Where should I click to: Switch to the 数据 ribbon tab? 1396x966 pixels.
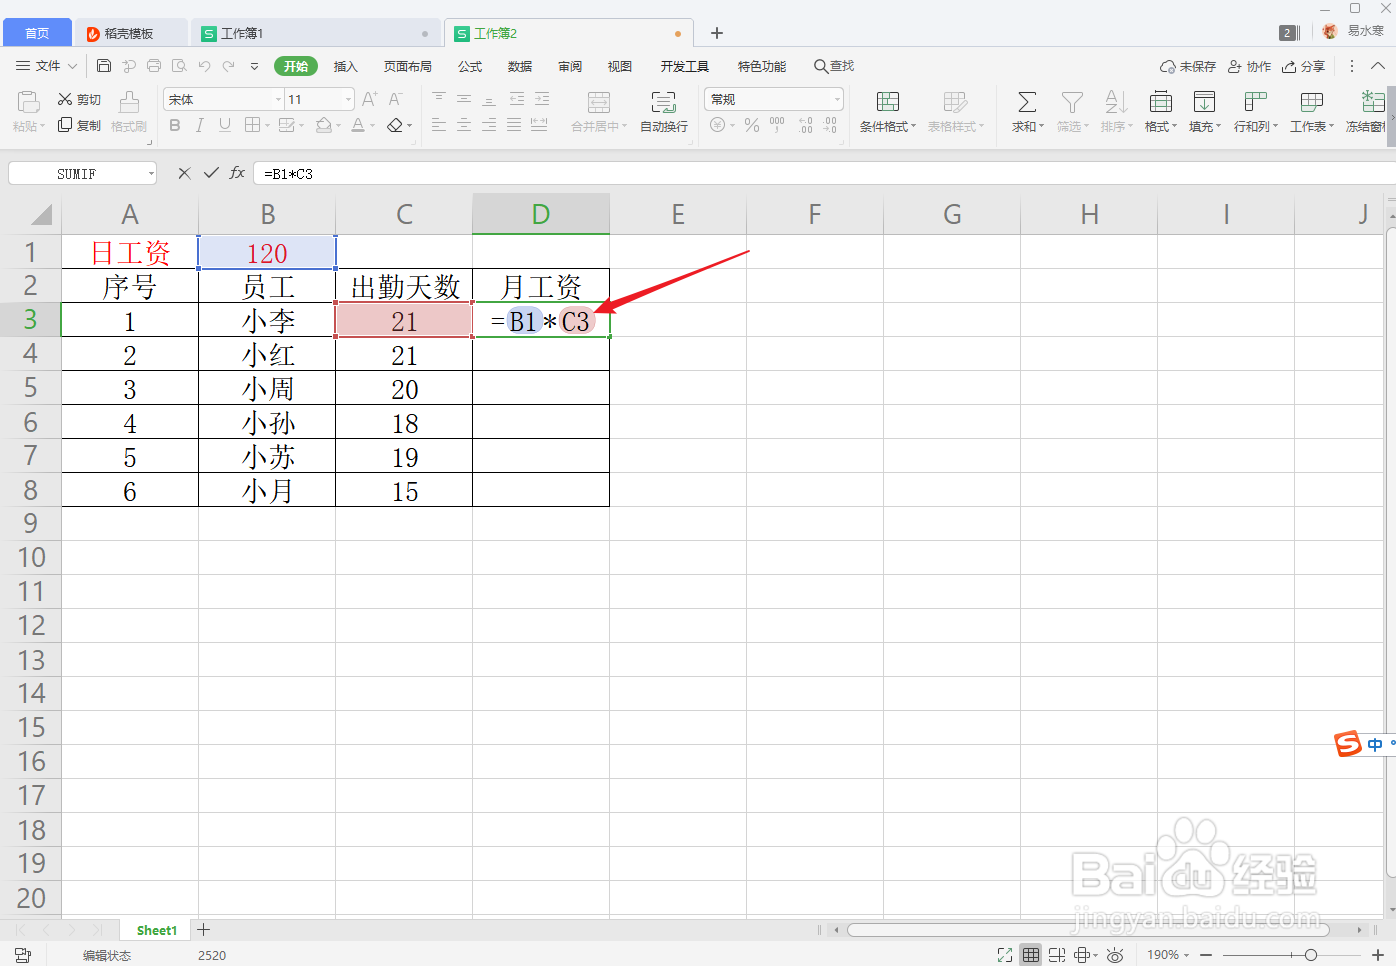(x=520, y=66)
